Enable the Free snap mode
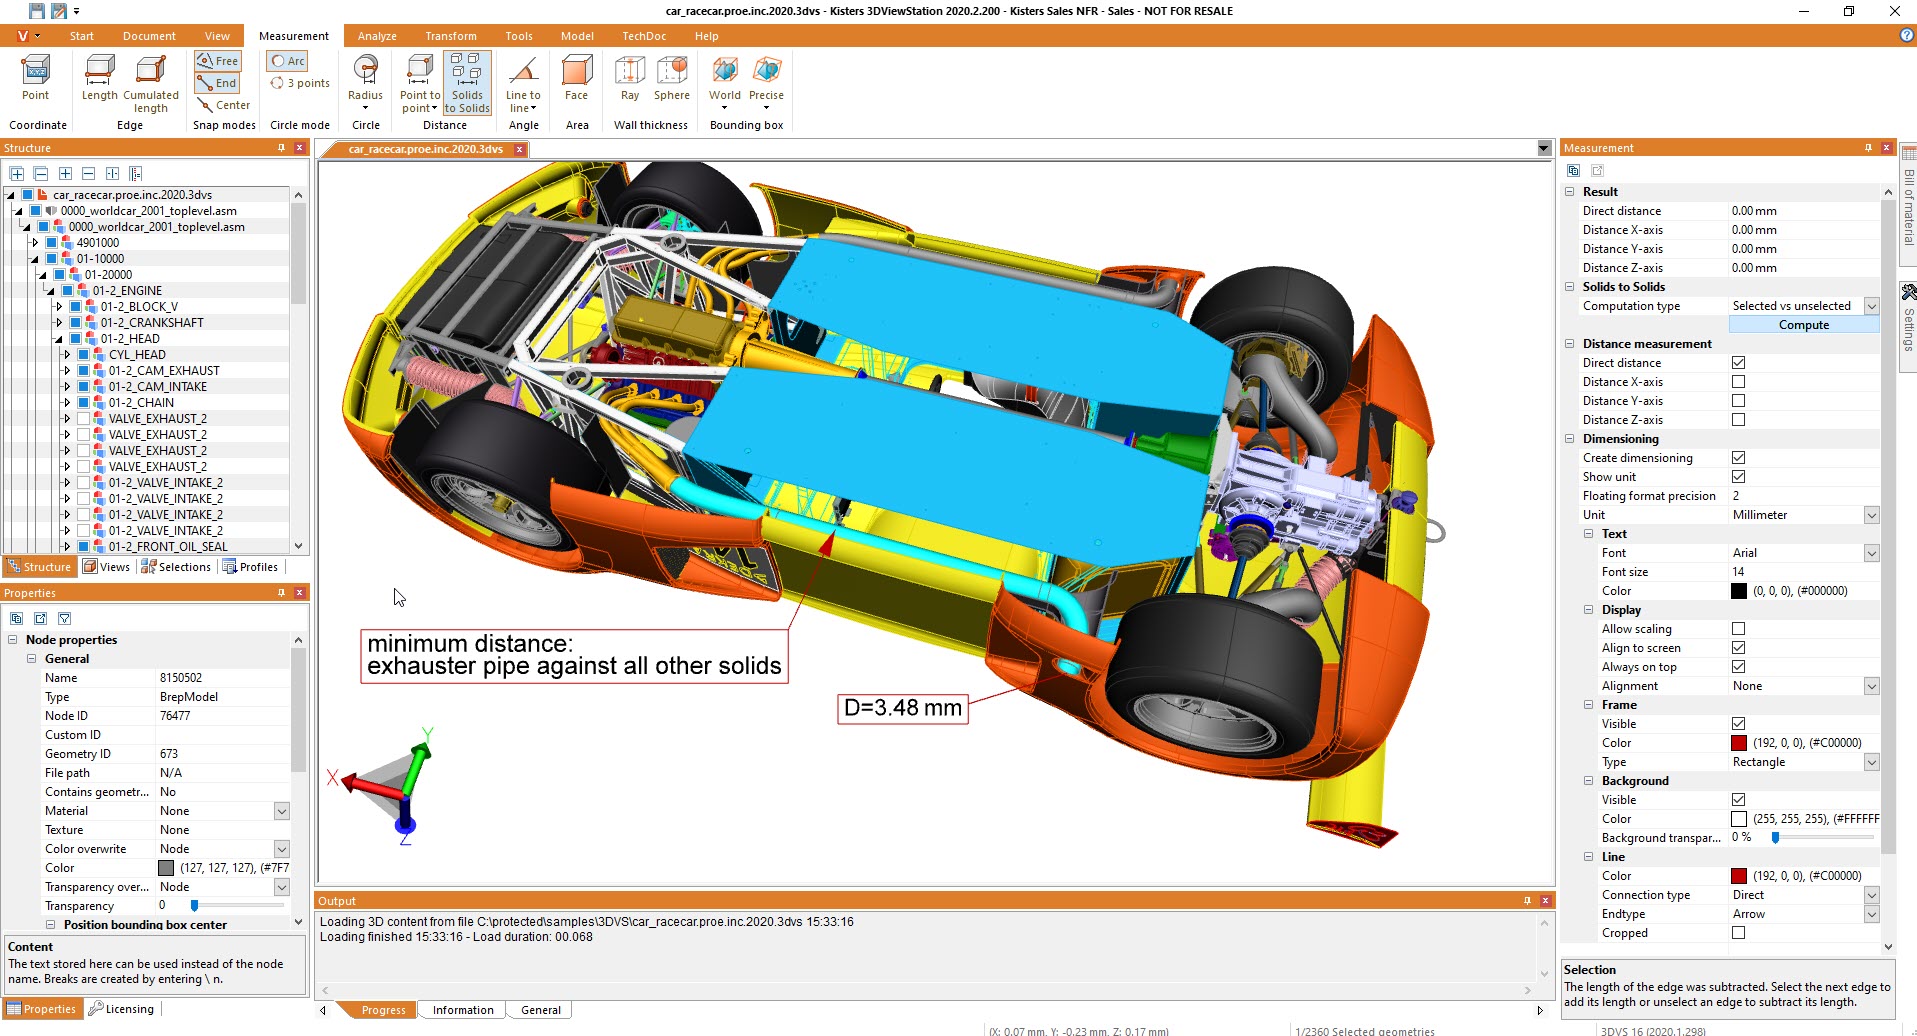Screen dimensions: 1917x1036 tap(218, 61)
